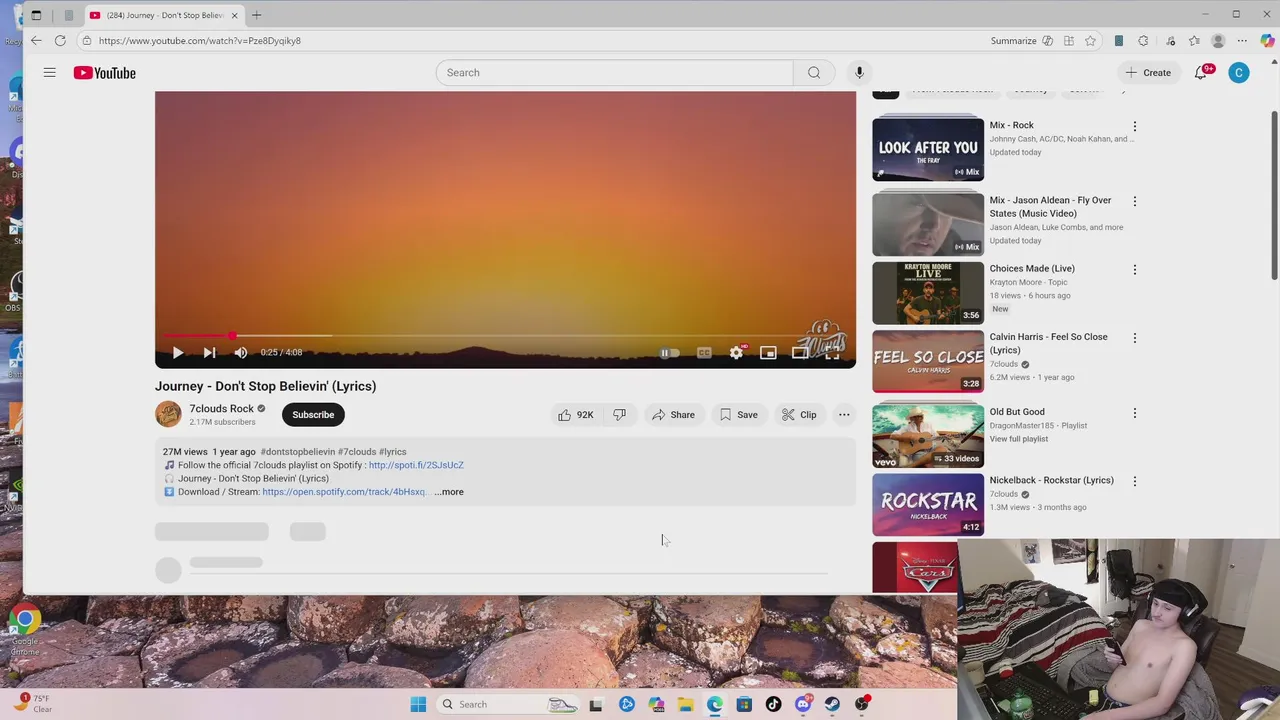
Task: Open the 7clouds Rock channel avatar
Action: pyautogui.click(x=168, y=414)
